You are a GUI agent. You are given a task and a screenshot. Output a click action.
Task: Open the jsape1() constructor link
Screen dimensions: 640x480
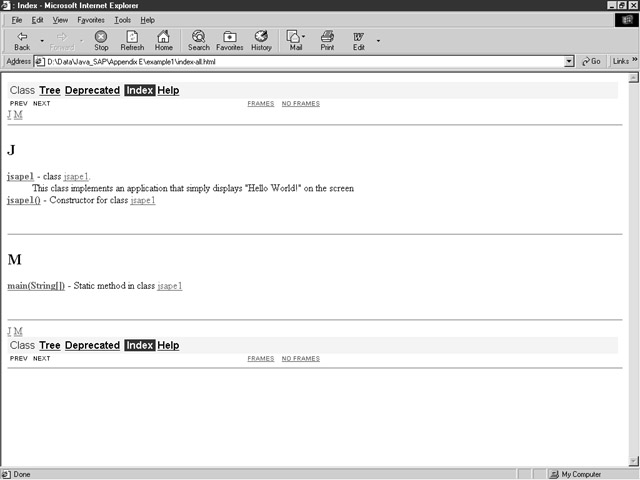tap(24, 200)
